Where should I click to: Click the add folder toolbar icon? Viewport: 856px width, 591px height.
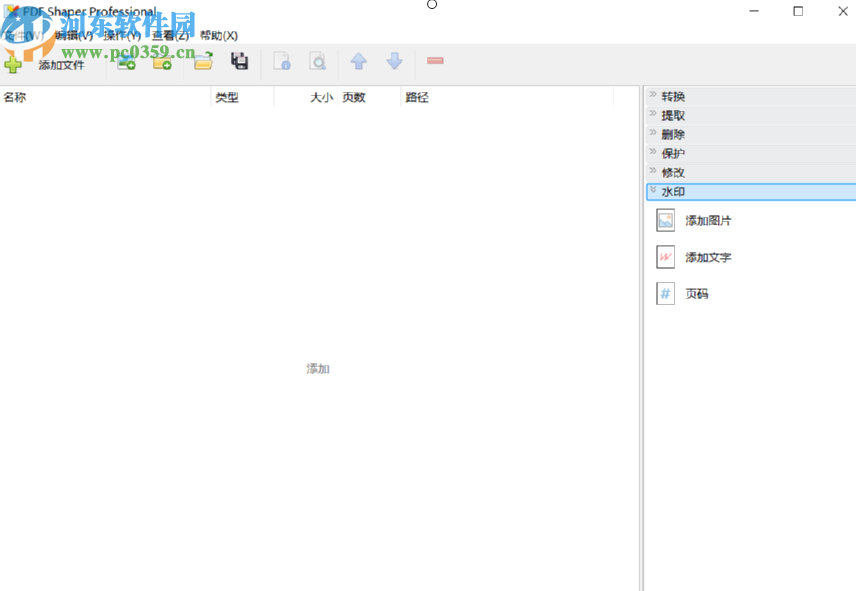[x=162, y=61]
